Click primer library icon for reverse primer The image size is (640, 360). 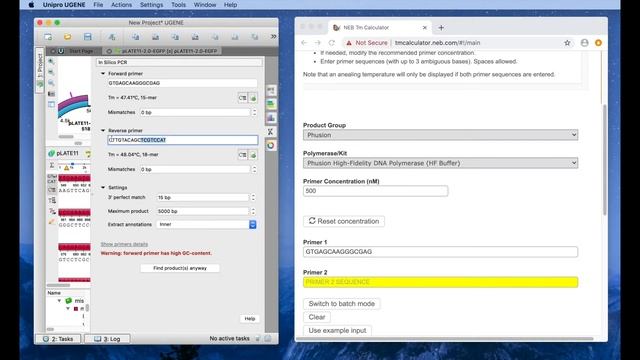point(253,155)
